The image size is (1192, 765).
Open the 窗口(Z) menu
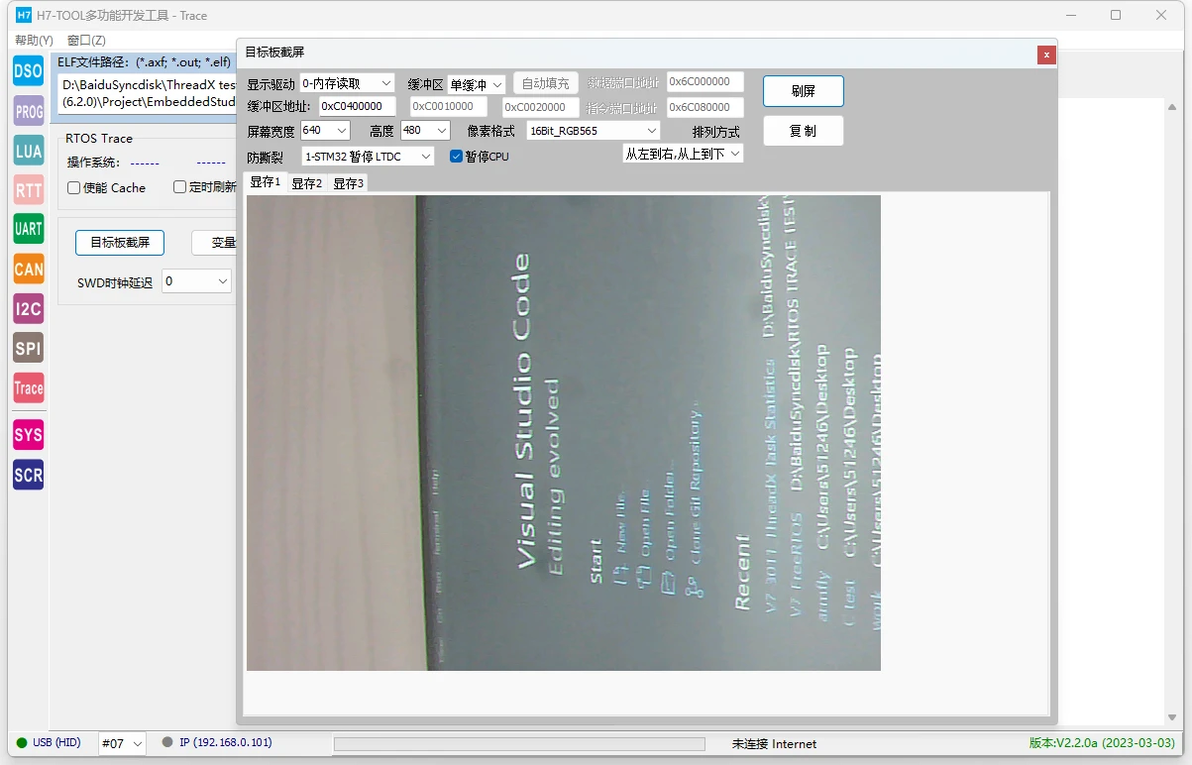(x=86, y=40)
